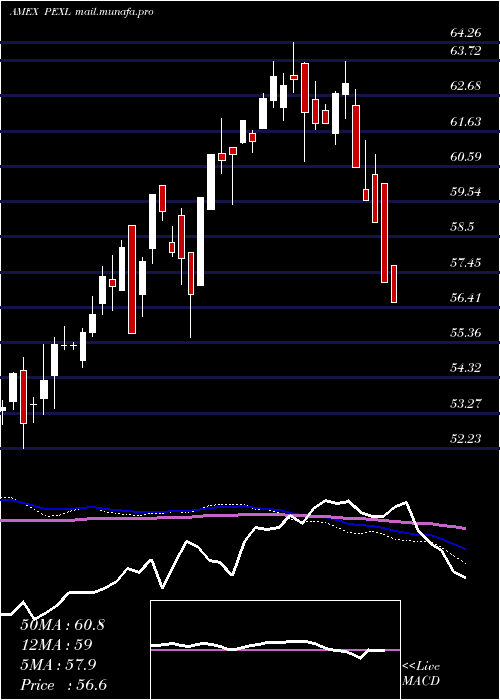Select the 62.68 price level label

466,86
